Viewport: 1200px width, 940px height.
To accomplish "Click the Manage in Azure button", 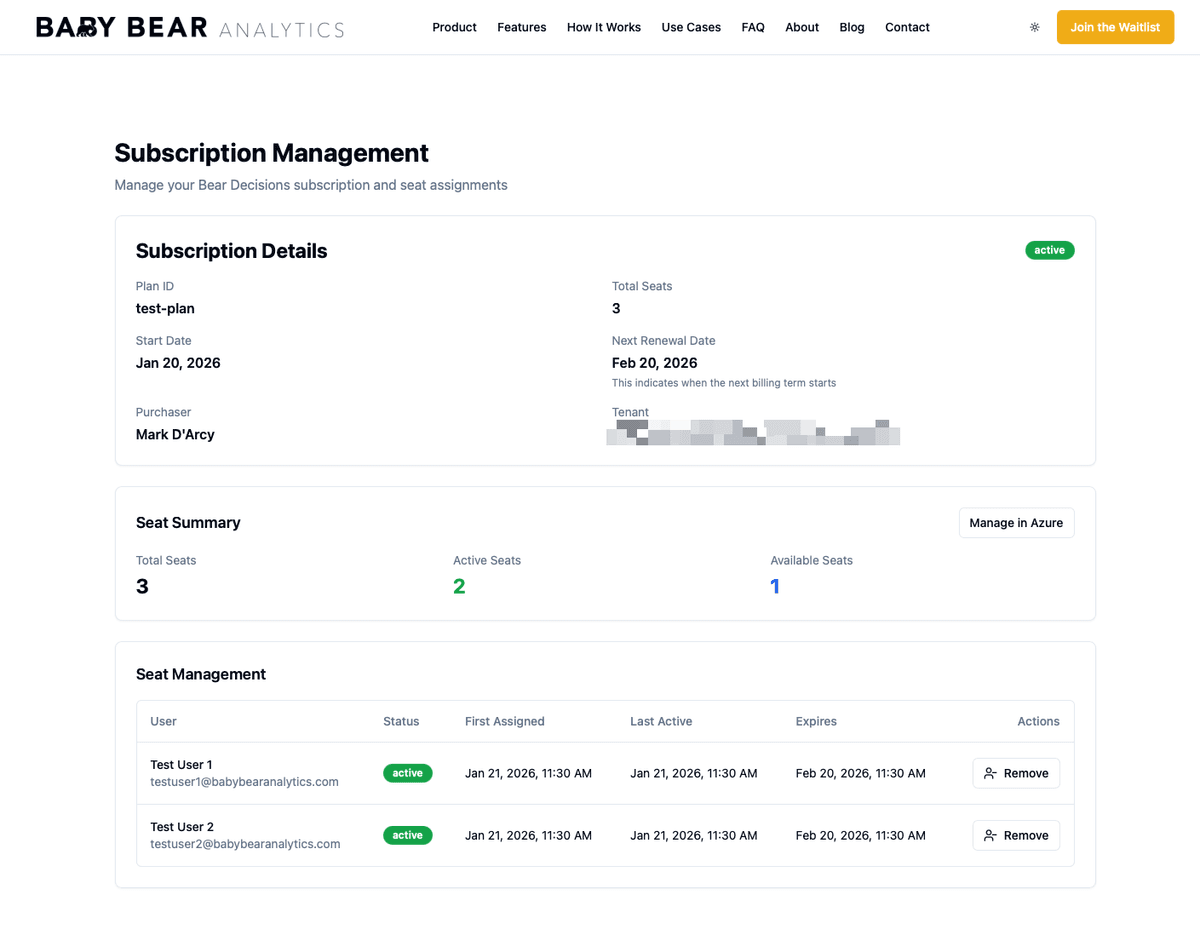I will [x=1016, y=523].
